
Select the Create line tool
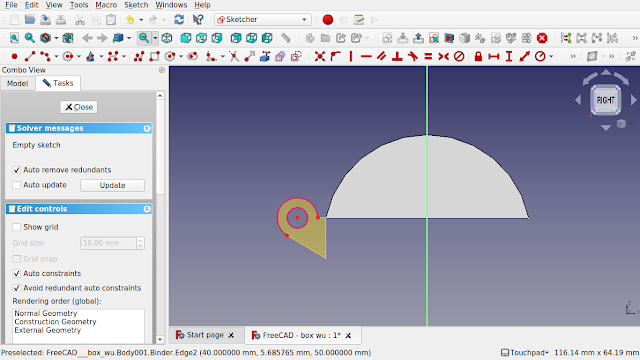click(30, 56)
